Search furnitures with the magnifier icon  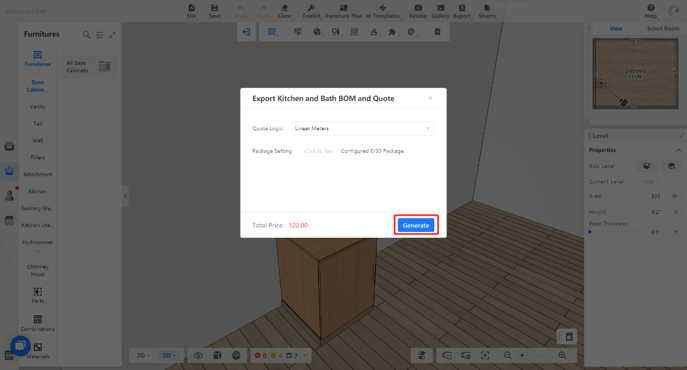[x=86, y=35]
